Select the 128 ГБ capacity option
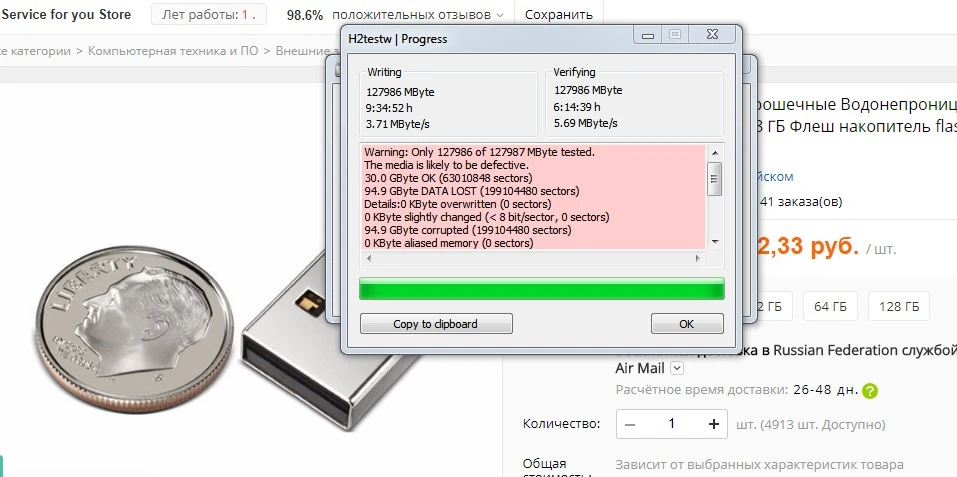Image resolution: width=957 pixels, height=477 pixels. click(899, 306)
